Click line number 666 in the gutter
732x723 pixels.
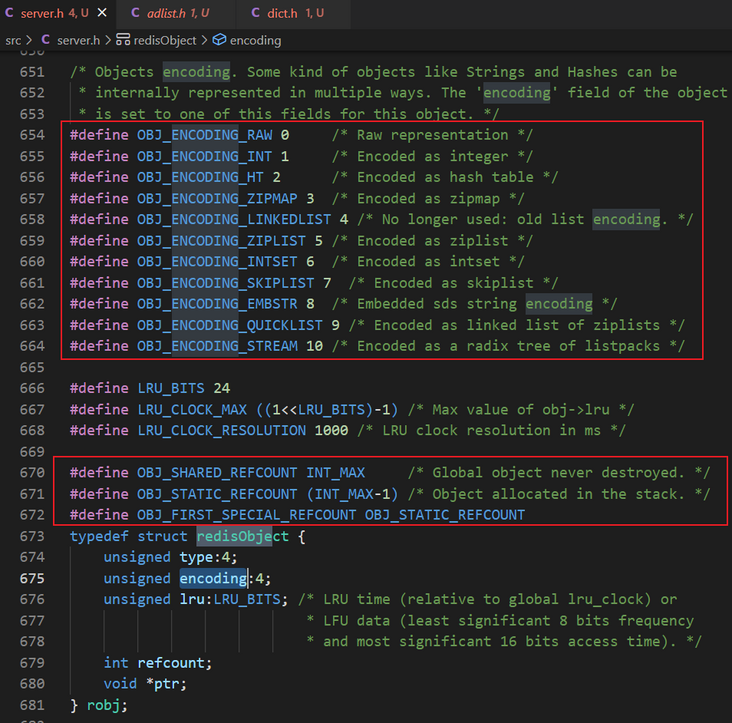coord(32,388)
